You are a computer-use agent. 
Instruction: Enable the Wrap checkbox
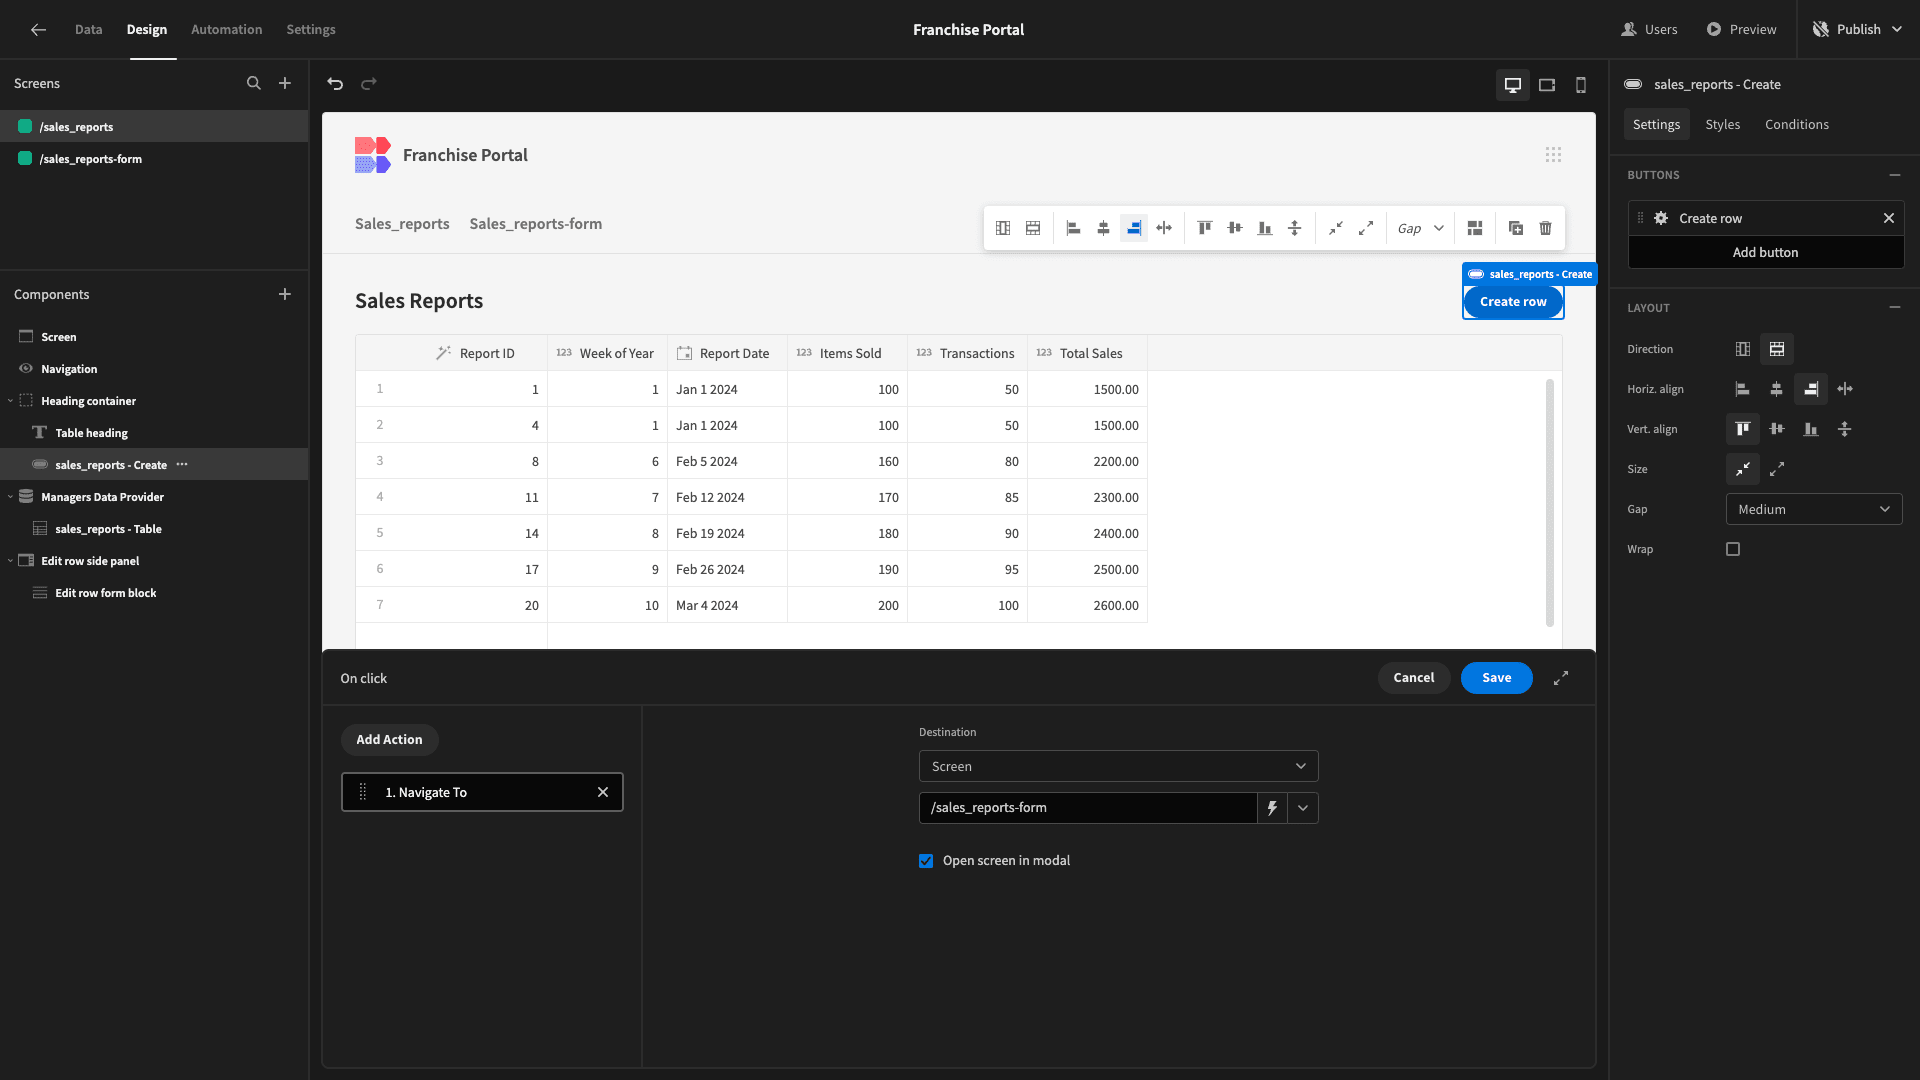coord(1733,549)
